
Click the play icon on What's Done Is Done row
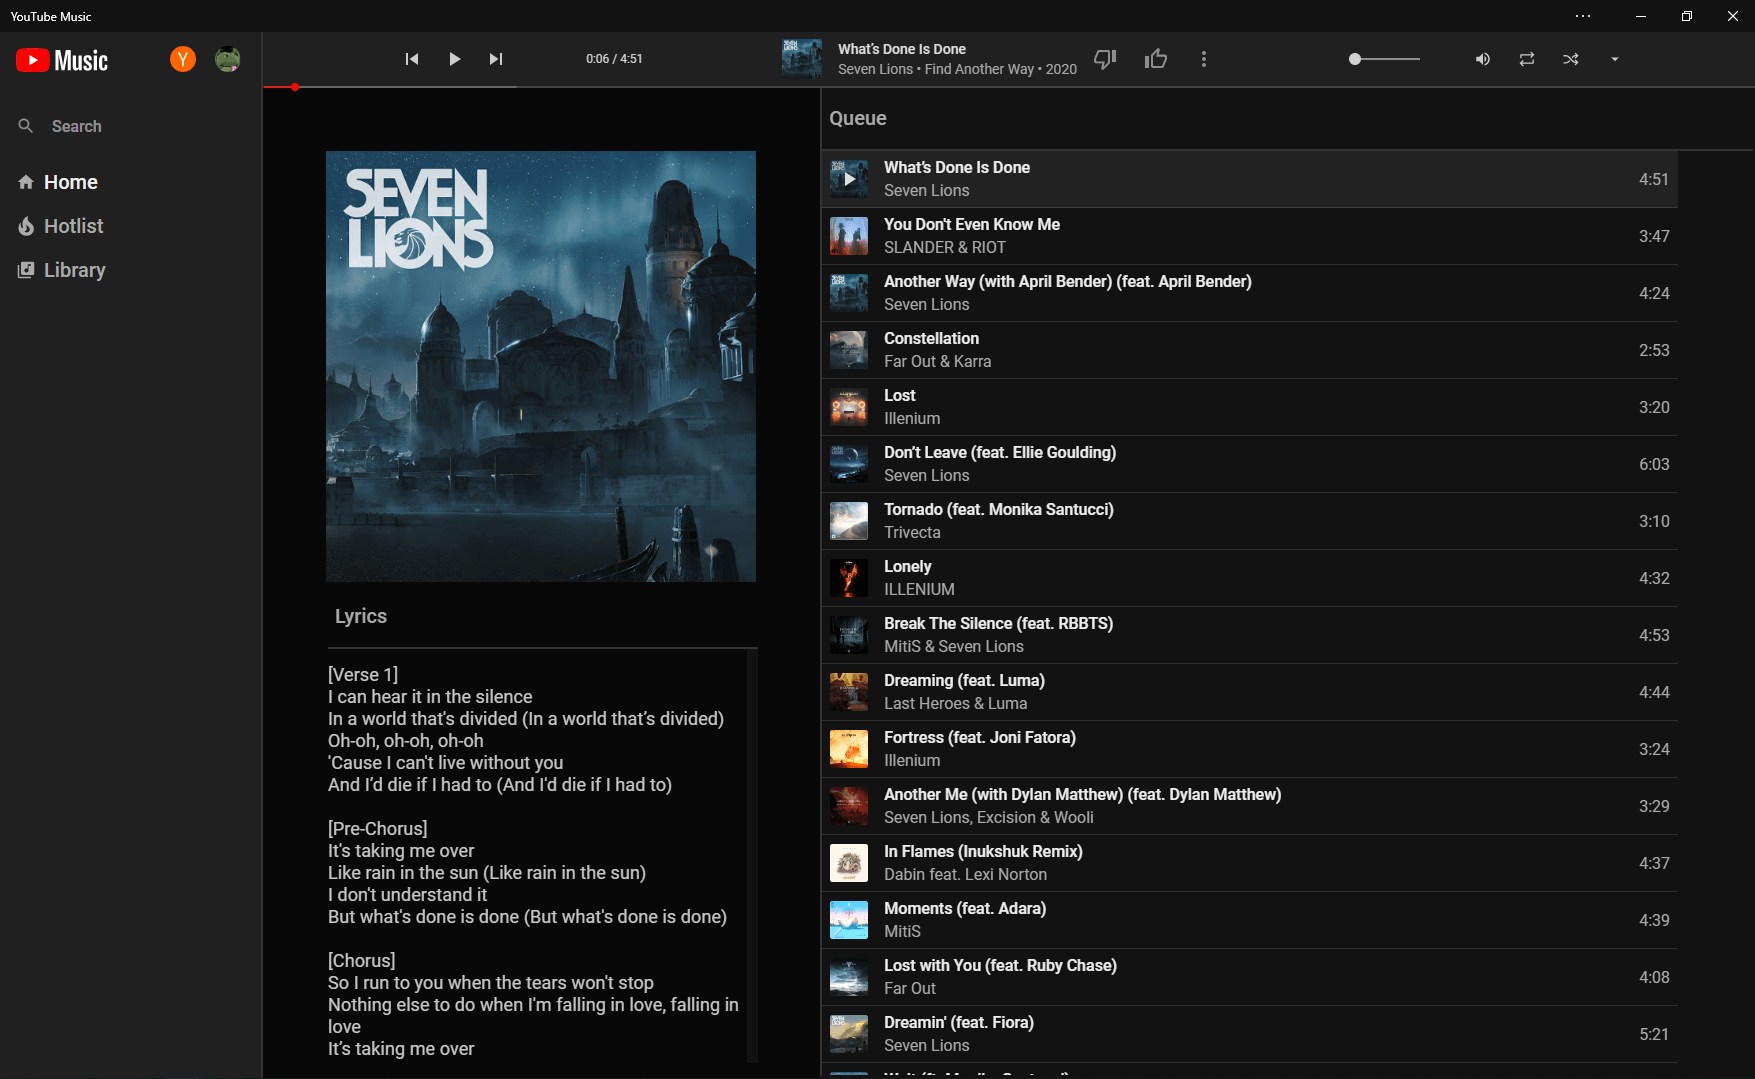pyautogui.click(x=849, y=180)
